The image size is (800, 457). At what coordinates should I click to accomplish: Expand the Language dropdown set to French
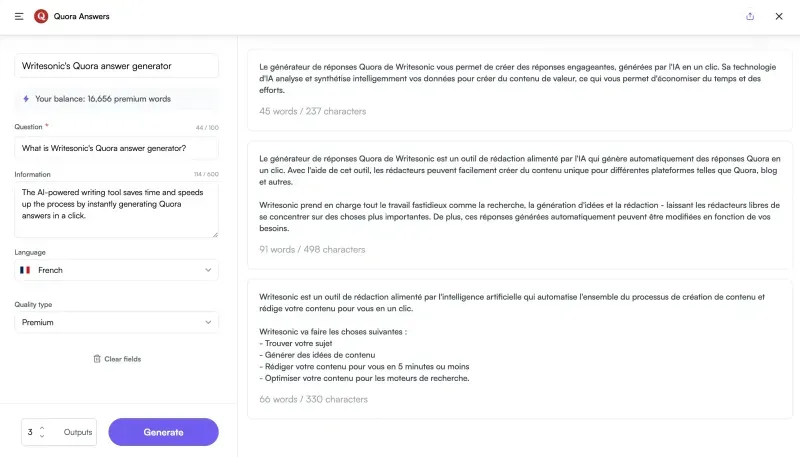point(116,270)
